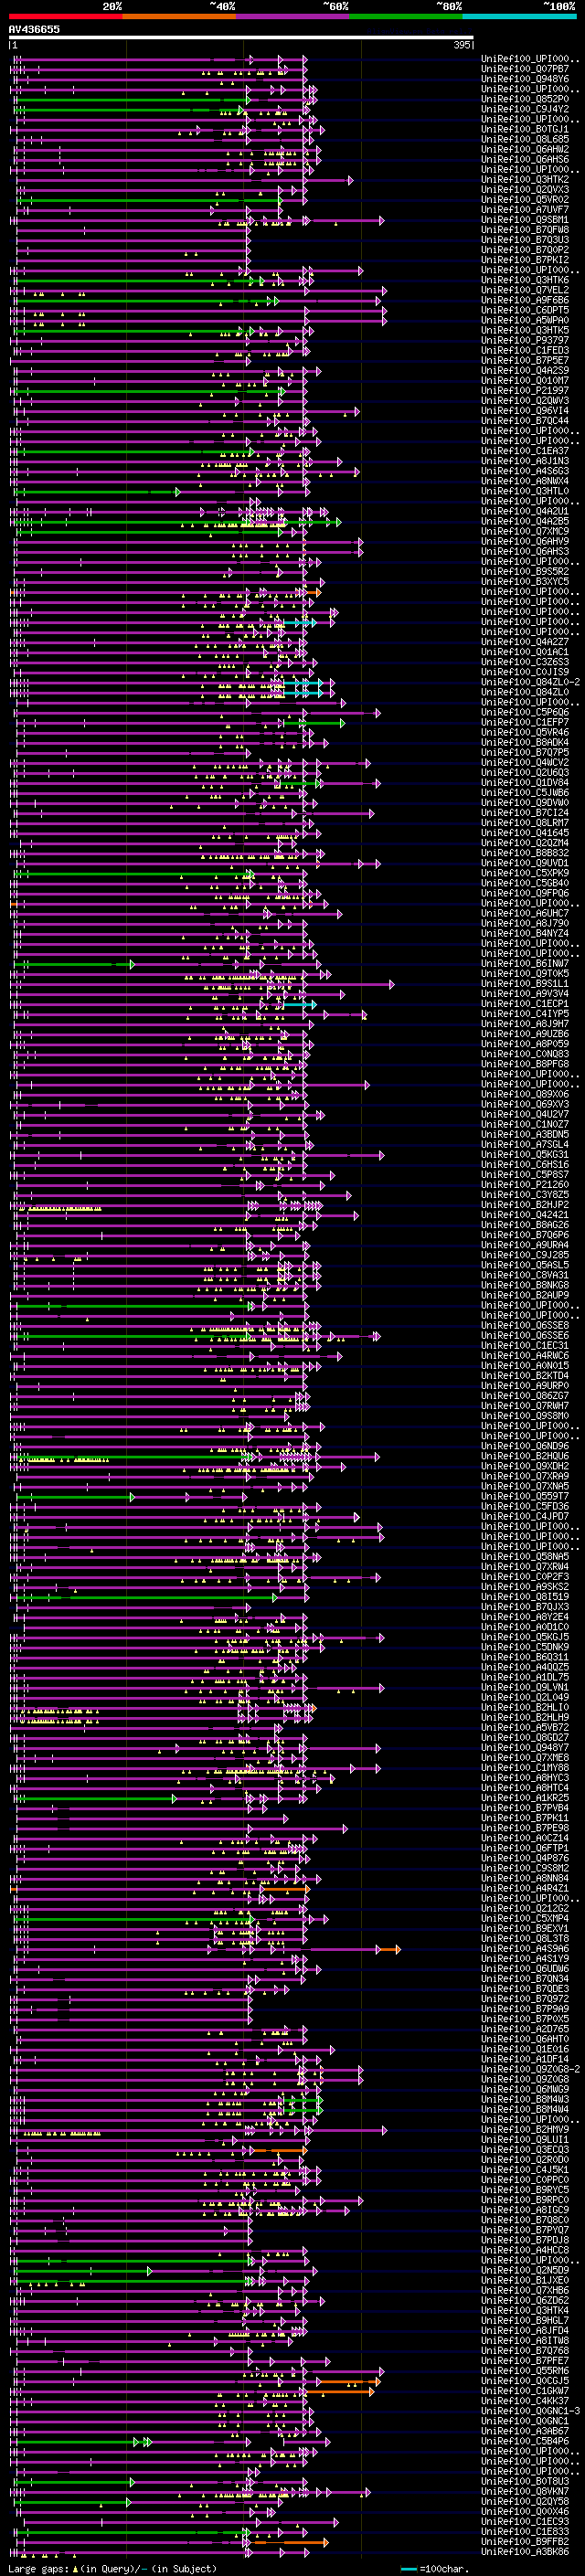
Task: Select hit UniRef100_Q00X46
Action: tap(525, 2511)
